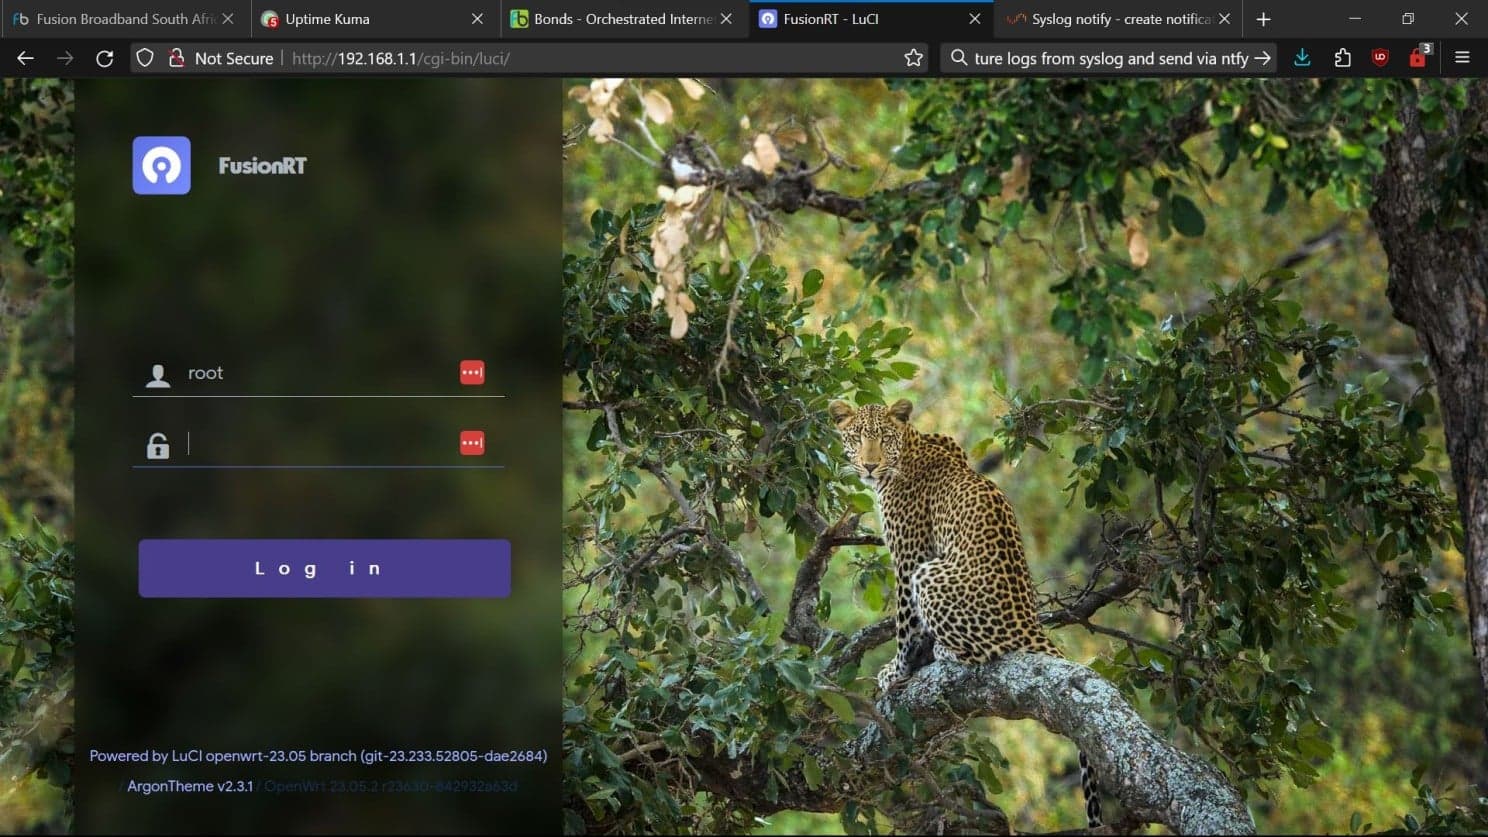The image size is (1488, 837).
Task: Switch to the Fusion Broadband South Africa tab
Action: coord(115,19)
